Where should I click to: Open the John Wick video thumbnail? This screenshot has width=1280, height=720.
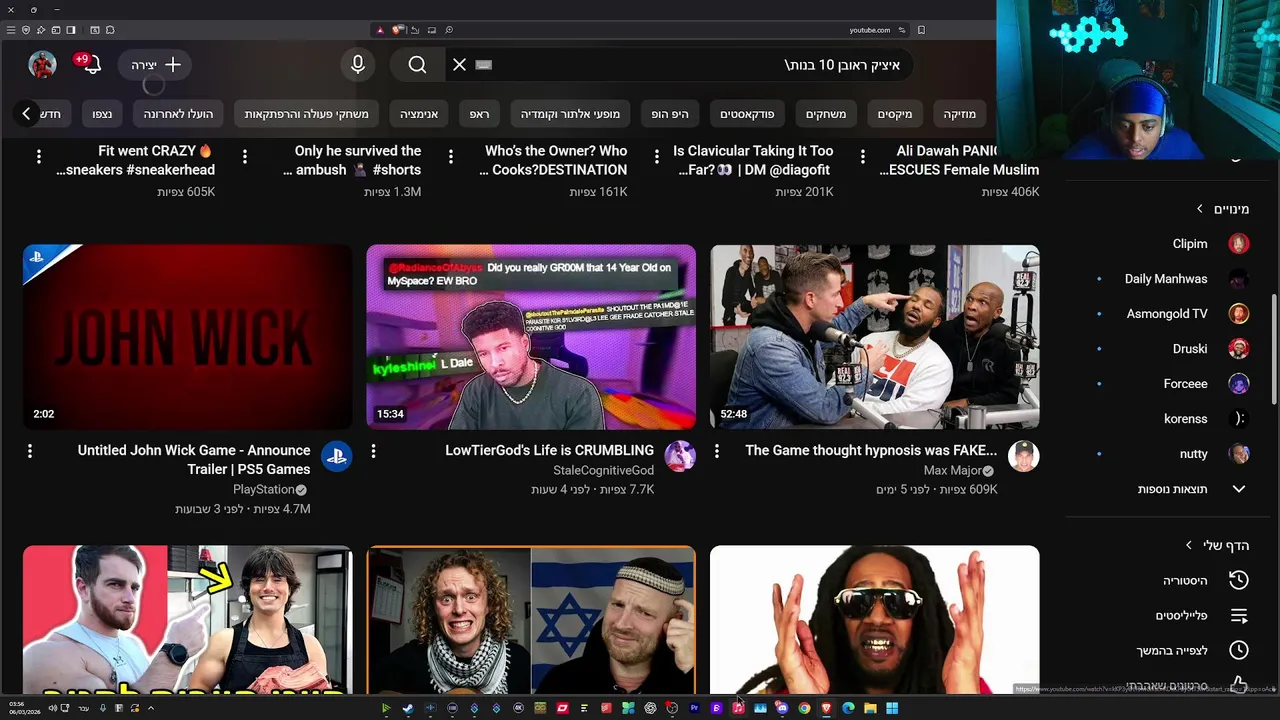click(188, 337)
